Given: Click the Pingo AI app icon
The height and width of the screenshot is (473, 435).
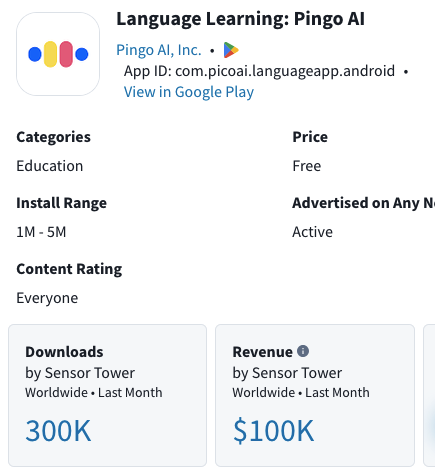Looking at the screenshot, I should tap(58, 54).
